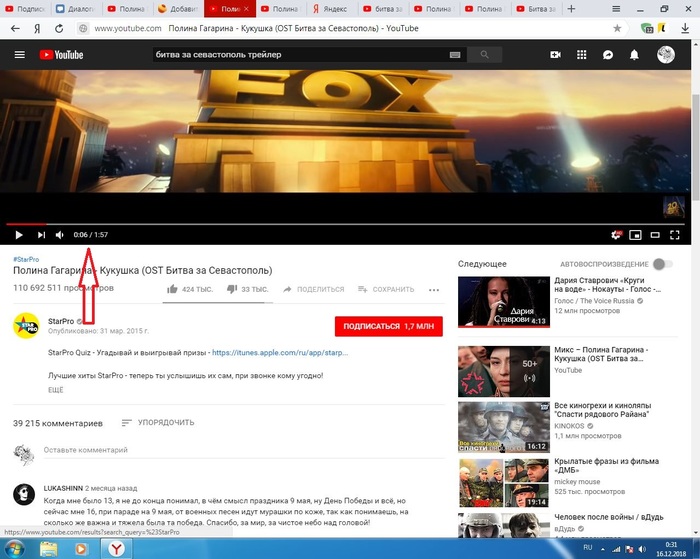
Task: Open the three-dot more actions menu
Action: [434, 289]
